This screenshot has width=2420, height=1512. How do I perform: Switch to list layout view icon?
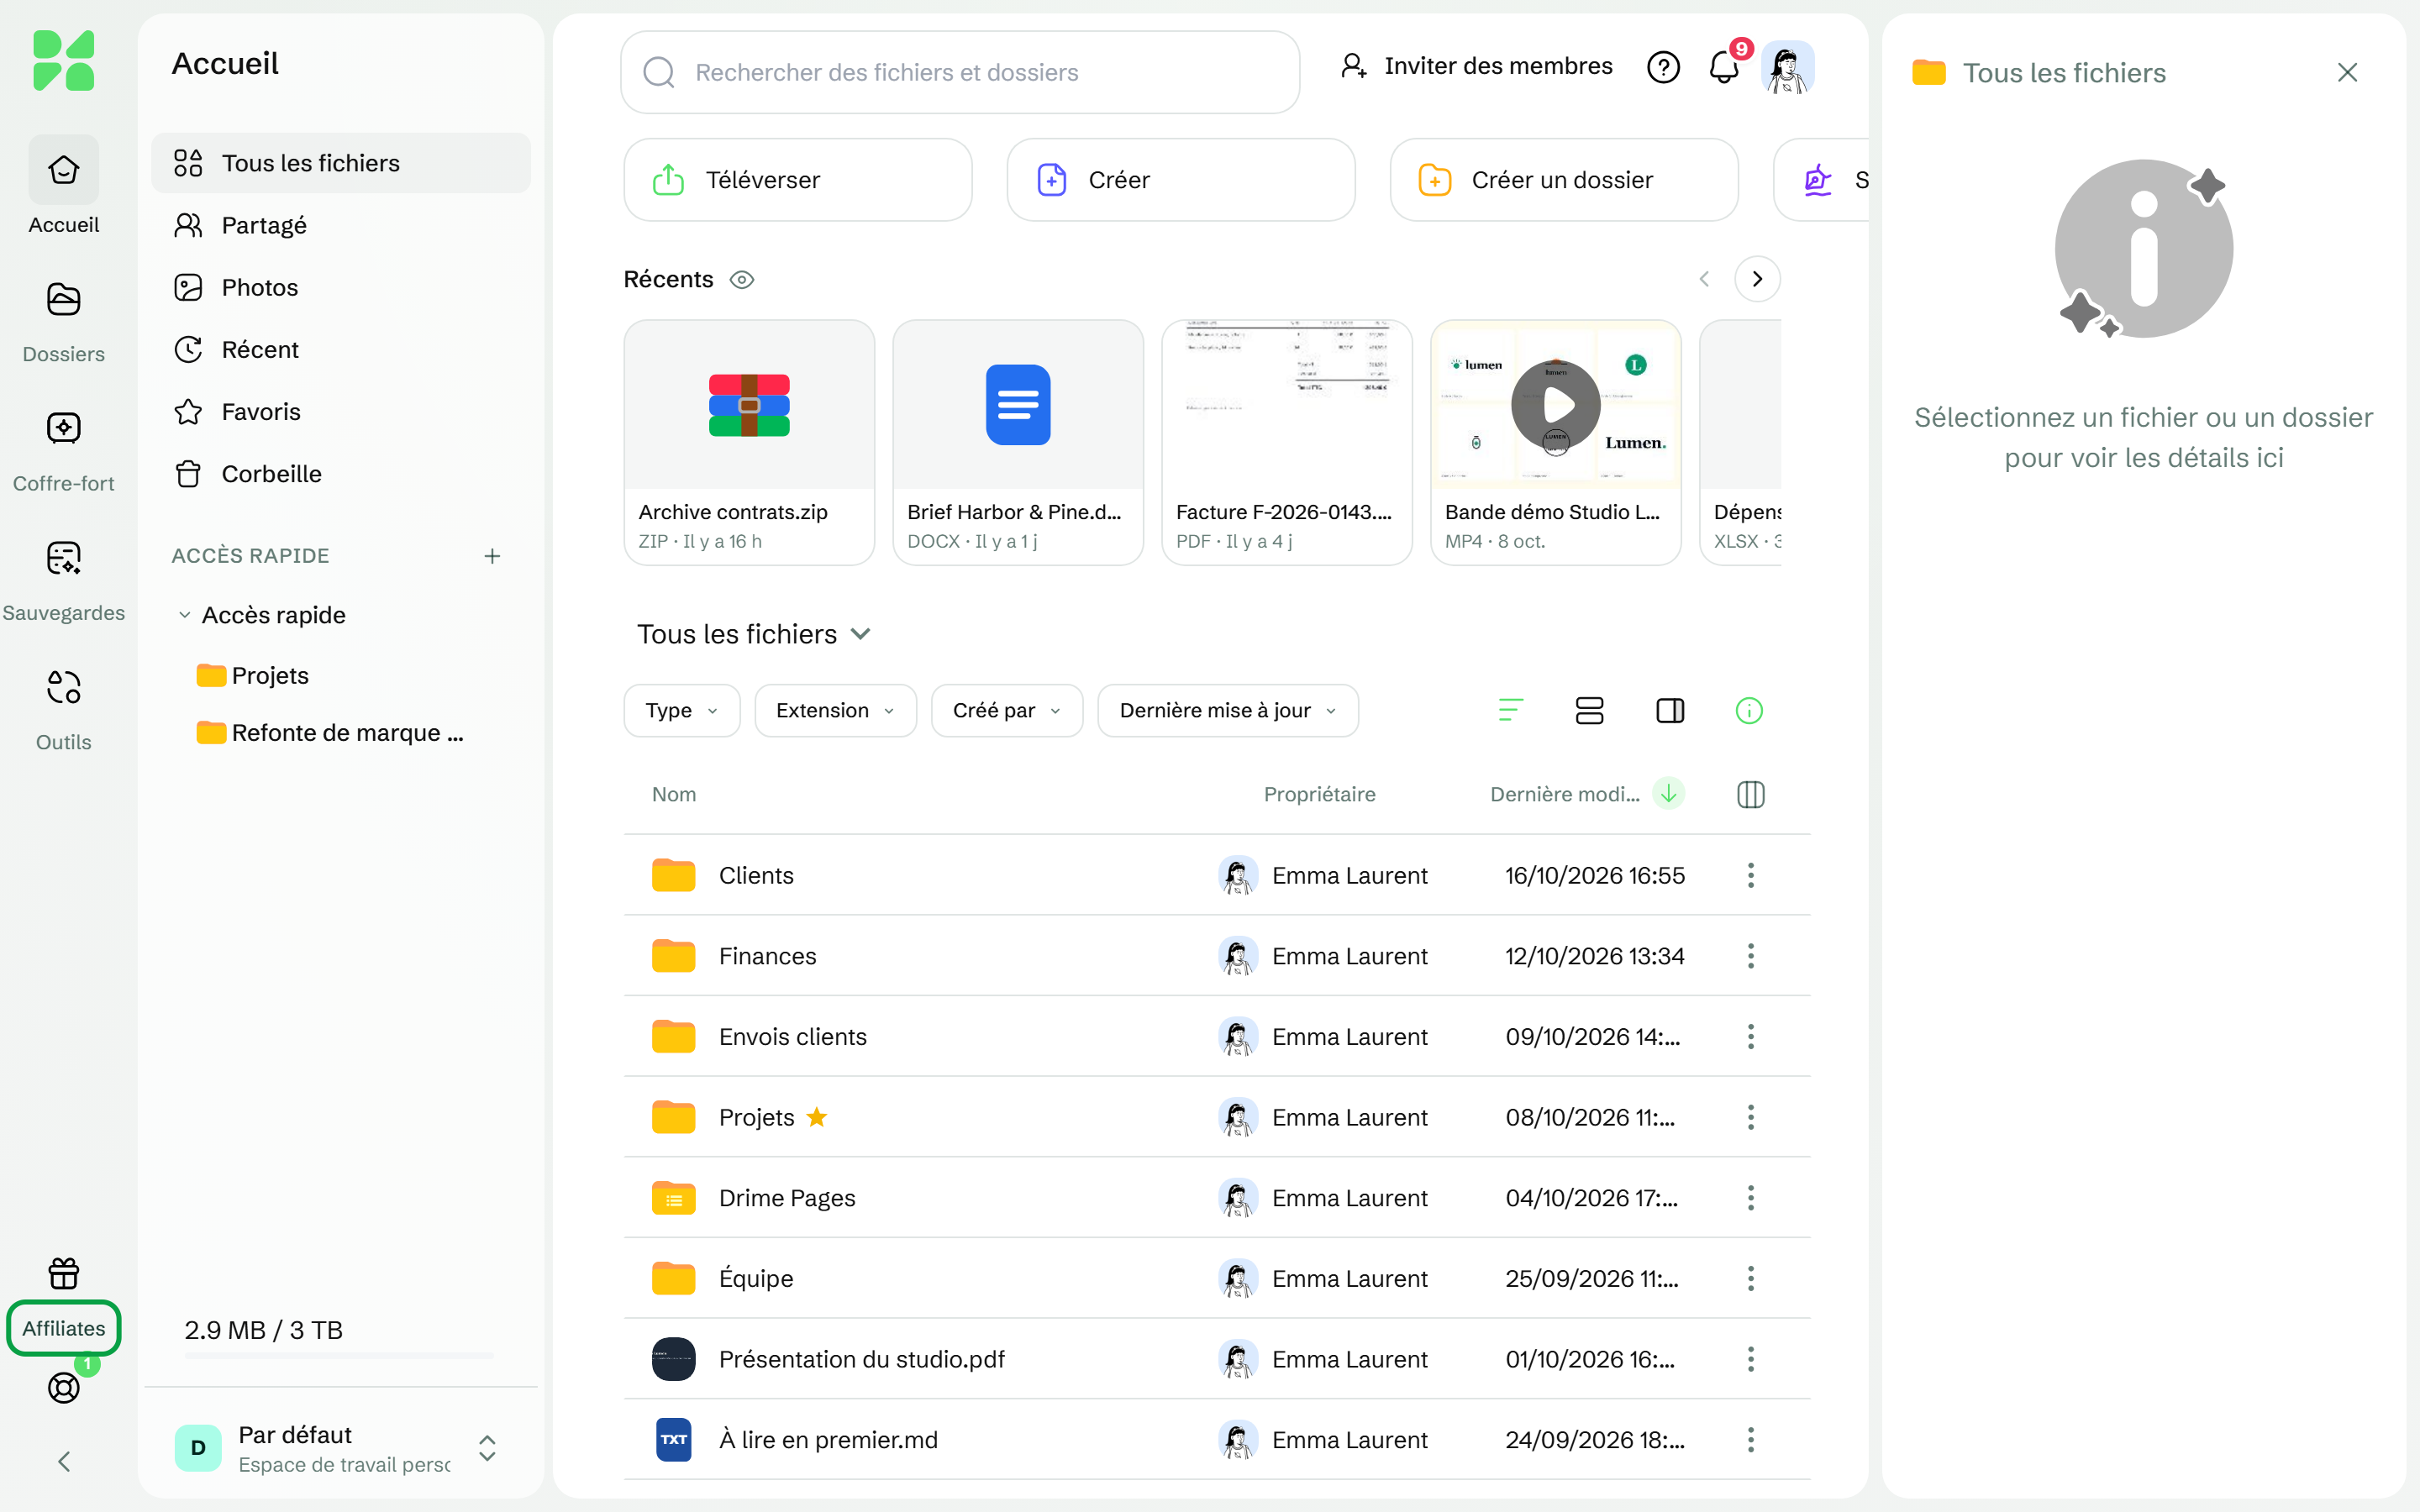coord(1589,711)
